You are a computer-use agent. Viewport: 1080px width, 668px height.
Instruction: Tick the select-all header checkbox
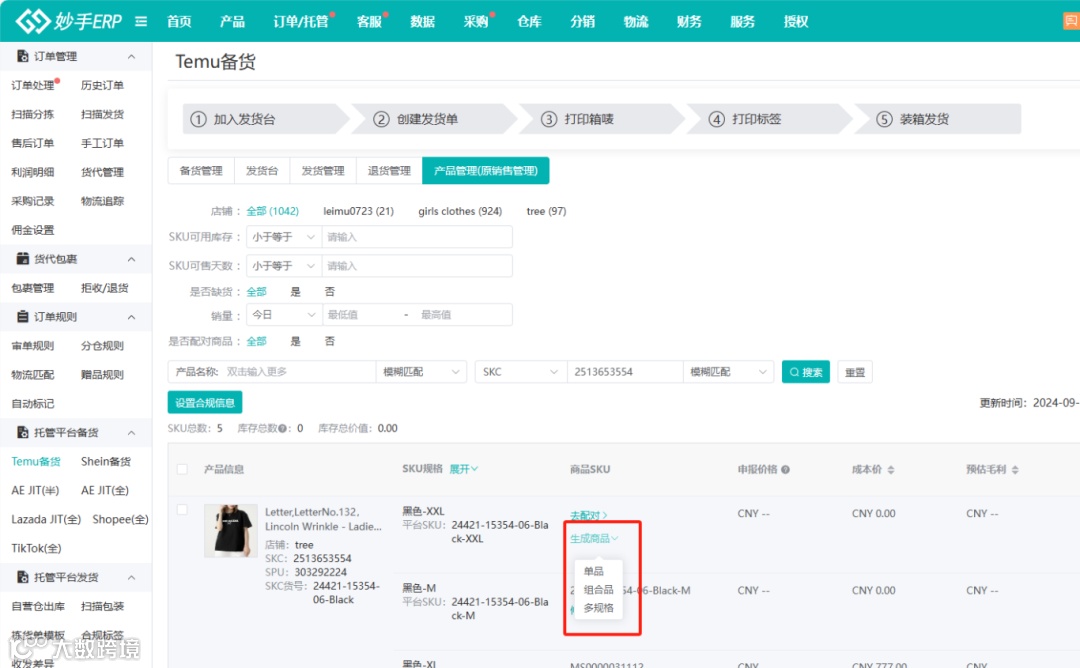tap(183, 469)
